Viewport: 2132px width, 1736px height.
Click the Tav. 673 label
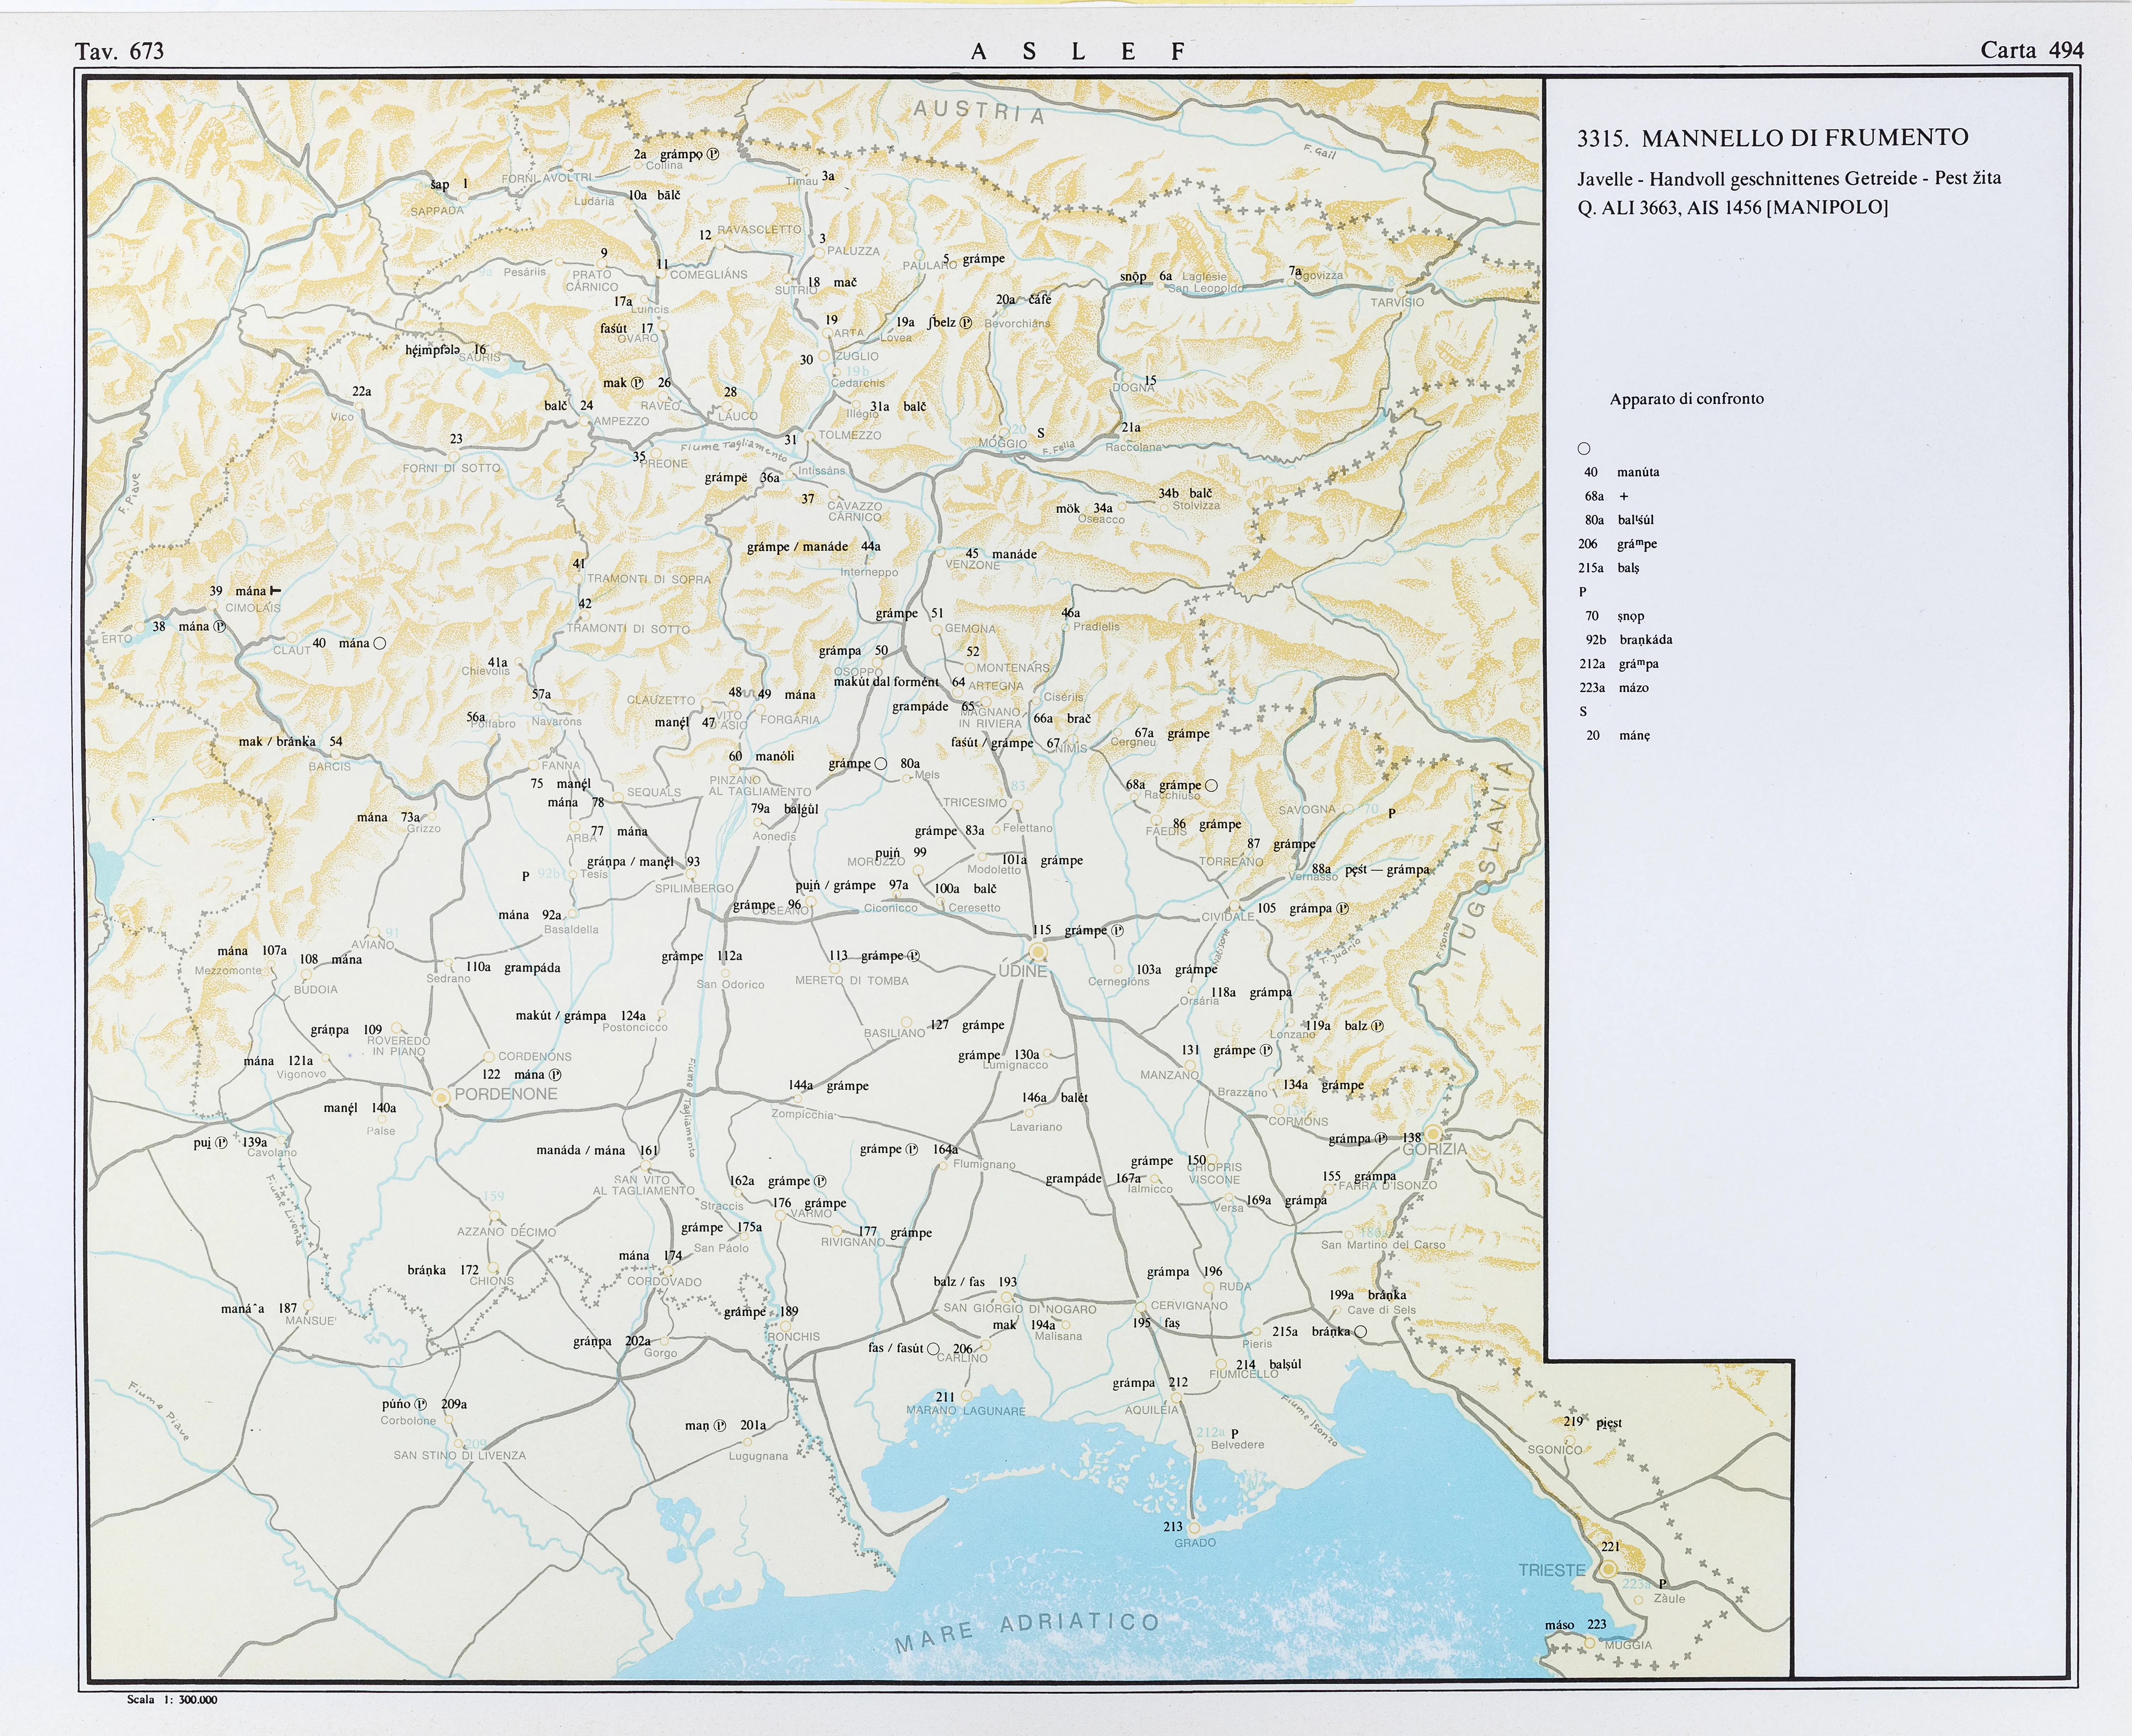coord(119,51)
